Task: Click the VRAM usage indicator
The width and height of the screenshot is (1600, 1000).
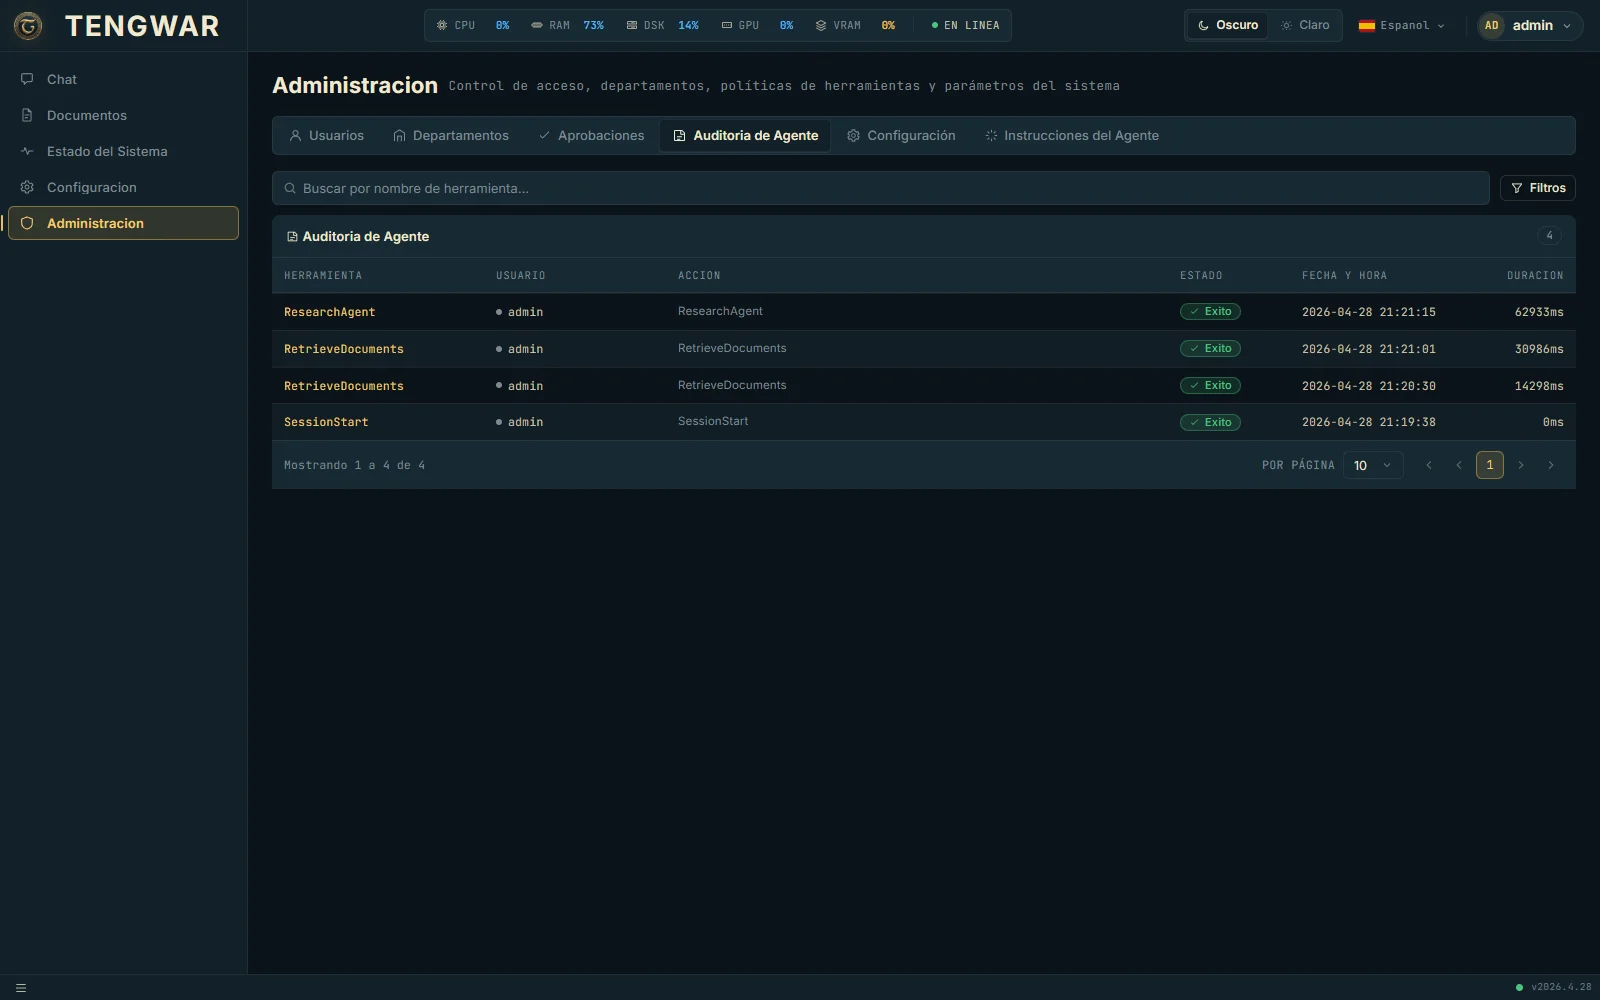Action: click(855, 25)
